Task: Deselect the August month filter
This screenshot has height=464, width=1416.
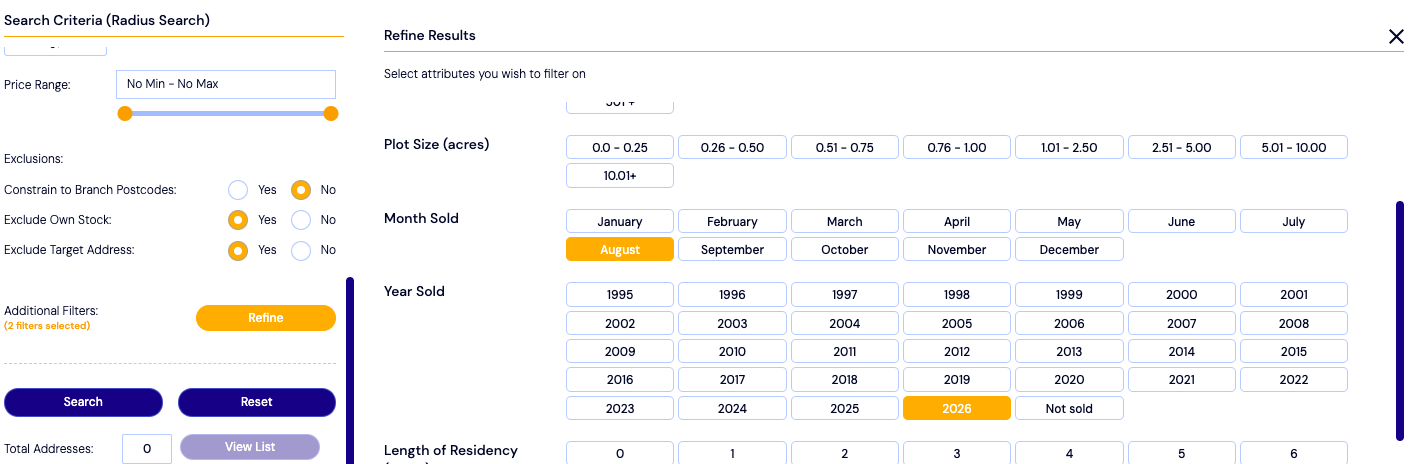Action: 620,249
